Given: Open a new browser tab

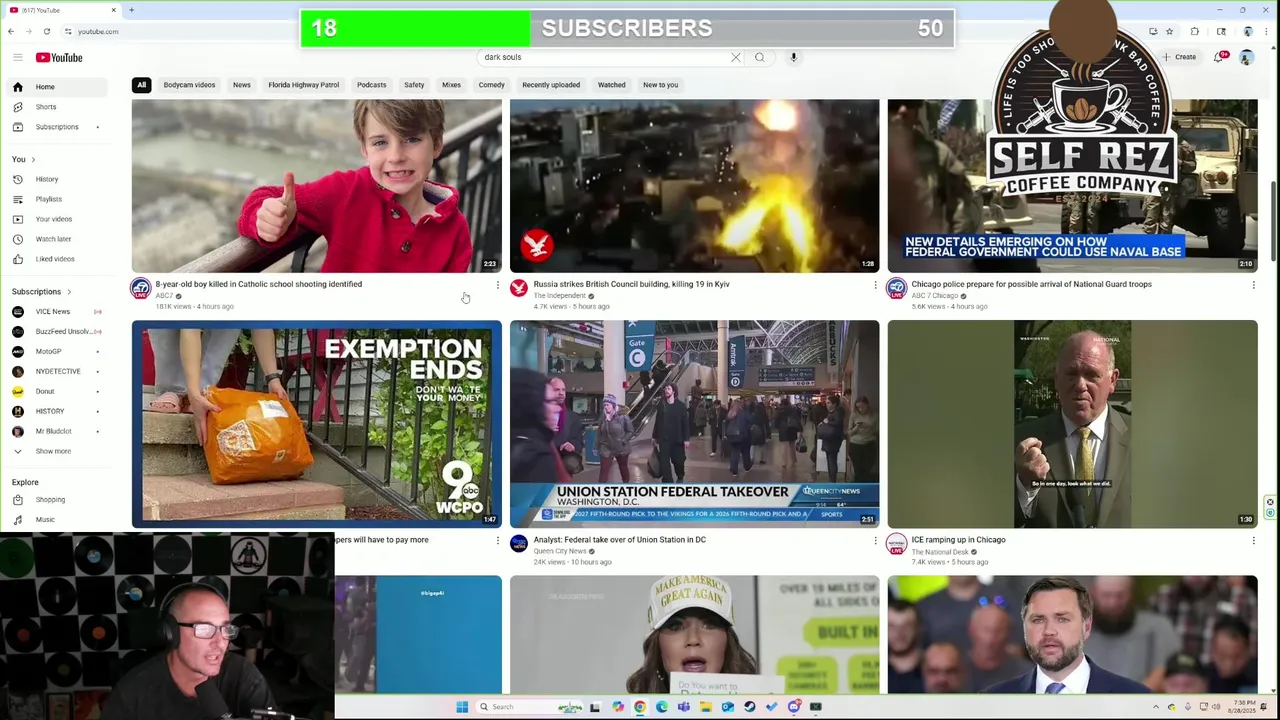Looking at the screenshot, I should (131, 10).
